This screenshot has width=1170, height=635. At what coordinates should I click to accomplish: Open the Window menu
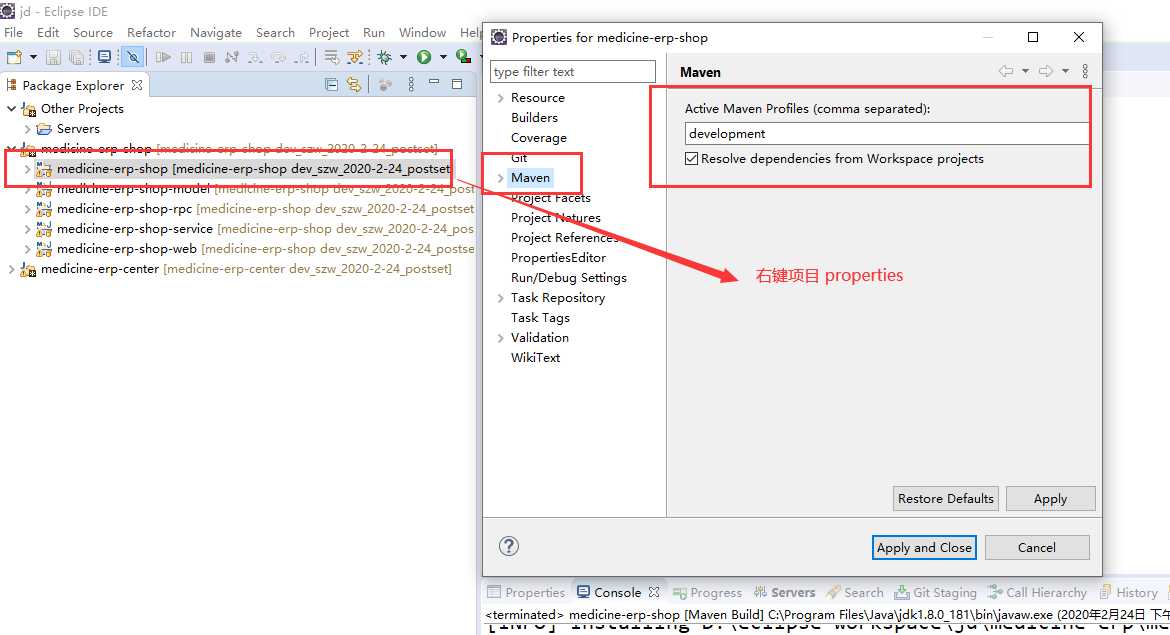[422, 32]
